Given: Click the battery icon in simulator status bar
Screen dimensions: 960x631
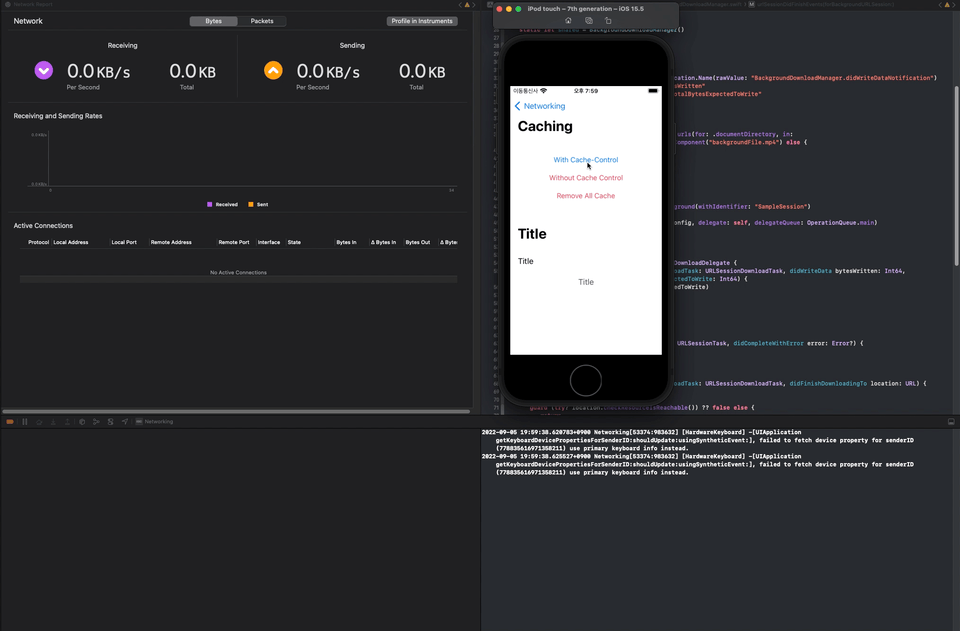Looking at the screenshot, I should [653, 91].
